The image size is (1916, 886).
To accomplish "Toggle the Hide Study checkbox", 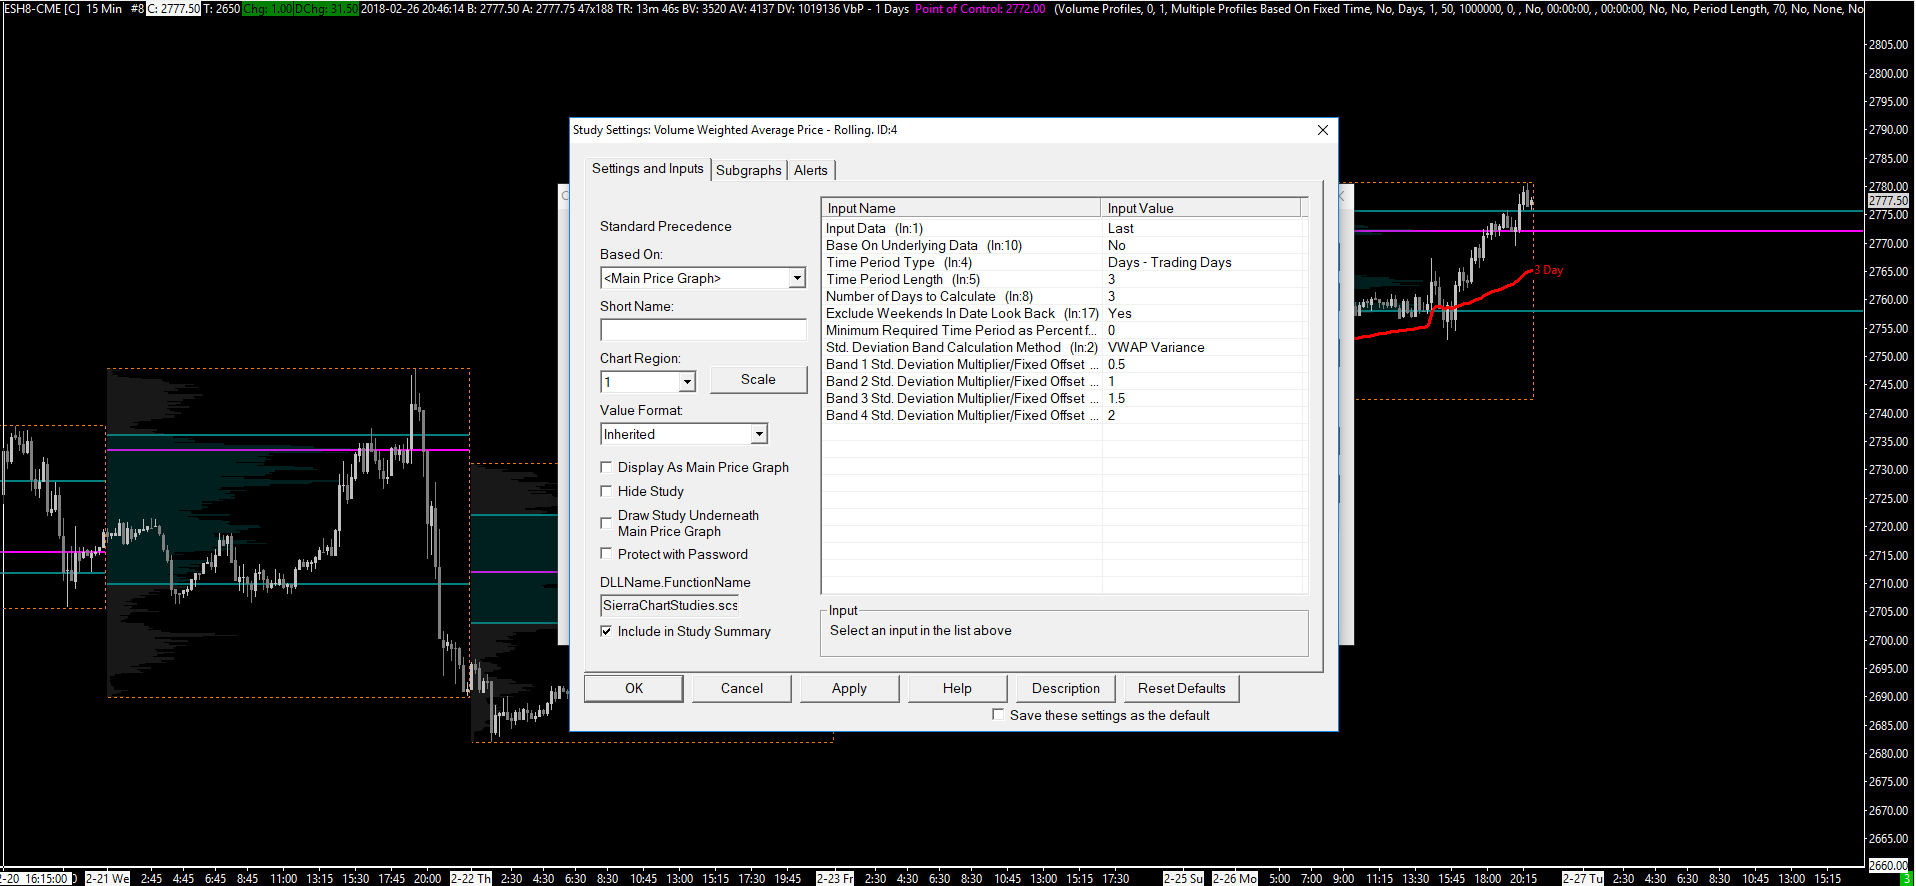I will click(x=606, y=491).
